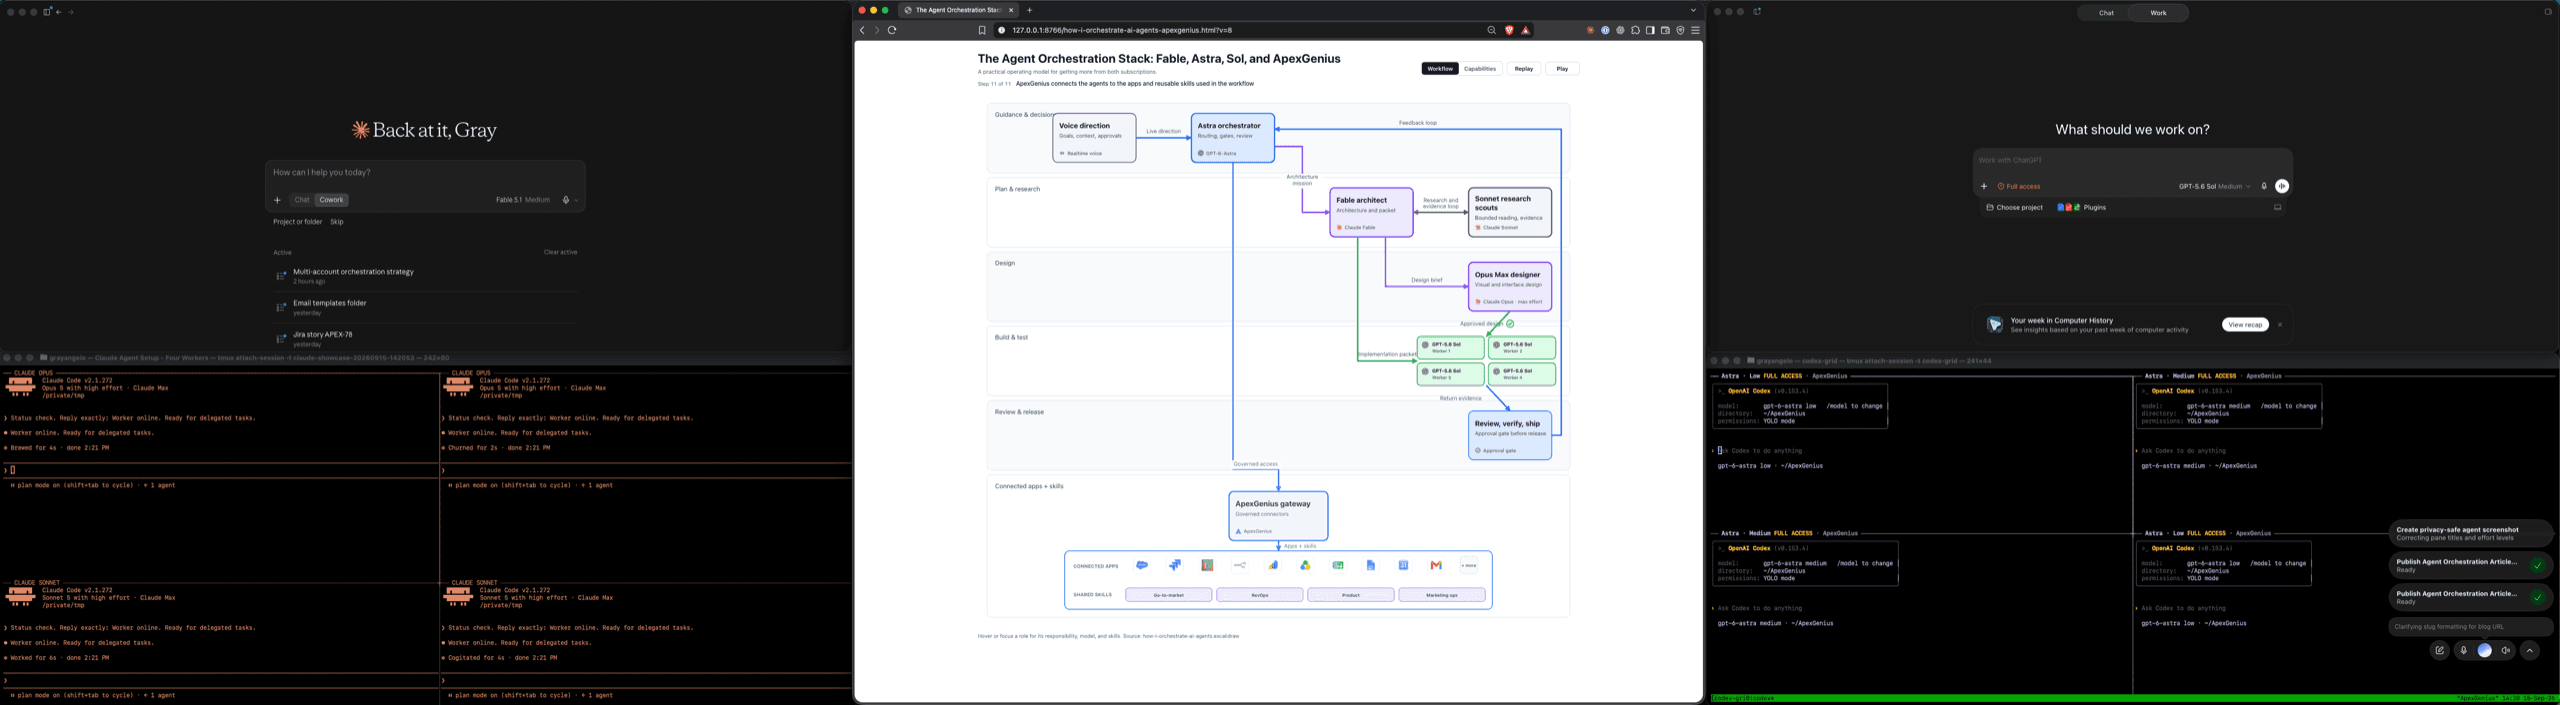
Task: Open the Fable 5.1 Medium model selector
Action: [523, 200]
